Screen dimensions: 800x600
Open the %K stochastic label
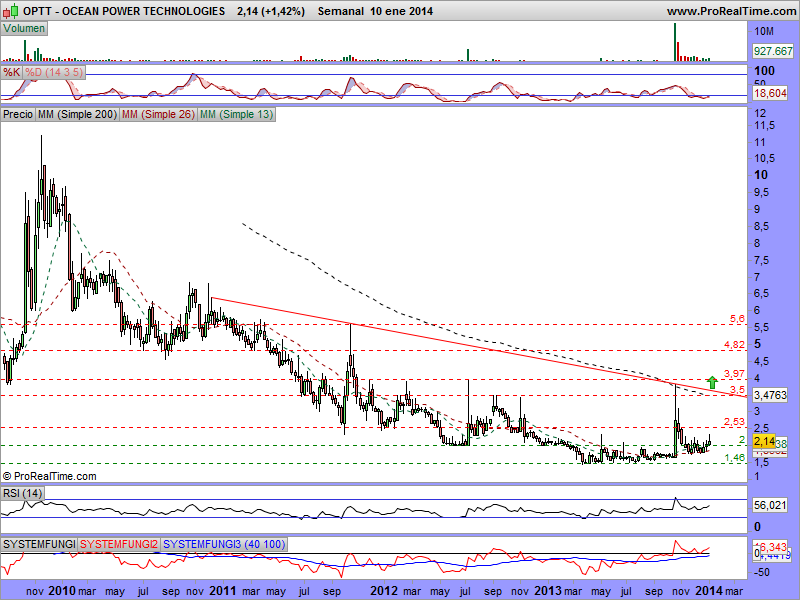(12, 72)
